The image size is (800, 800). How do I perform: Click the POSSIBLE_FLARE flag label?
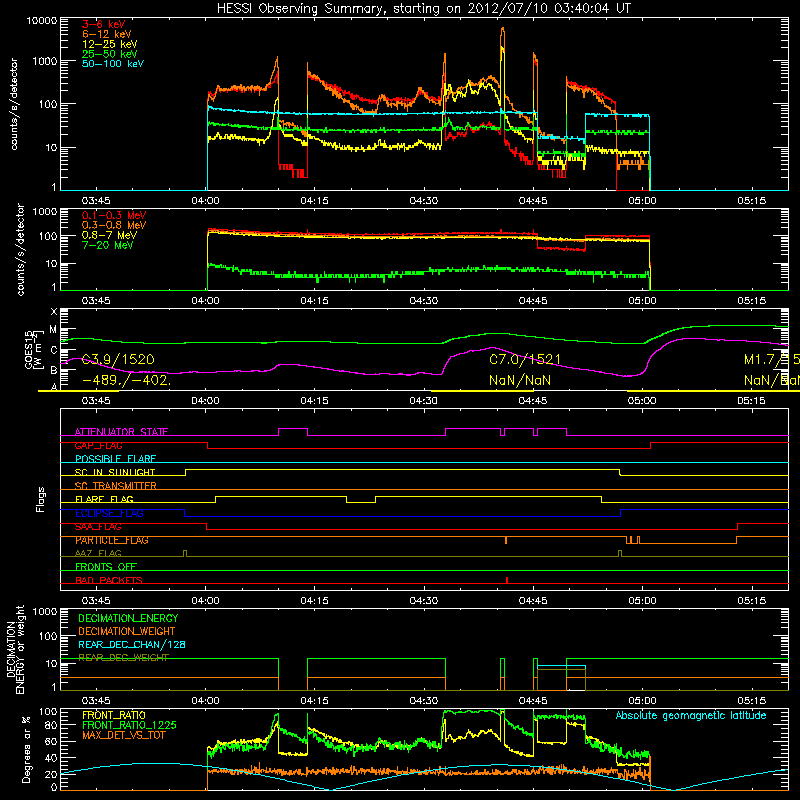pos(115,459)
